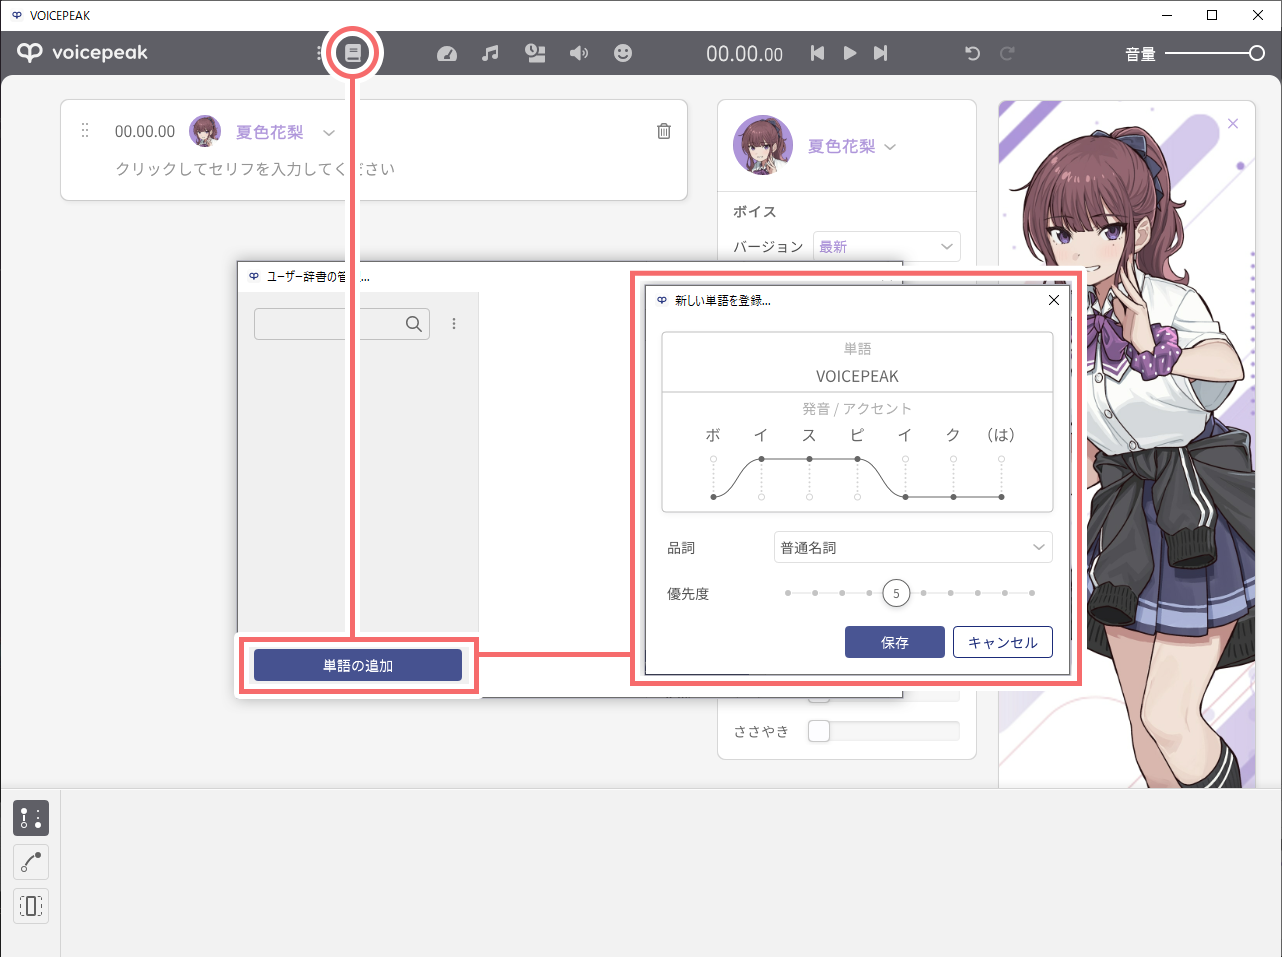
Task: Click the キャンセル button
Action: click(x=1003, y=642)
